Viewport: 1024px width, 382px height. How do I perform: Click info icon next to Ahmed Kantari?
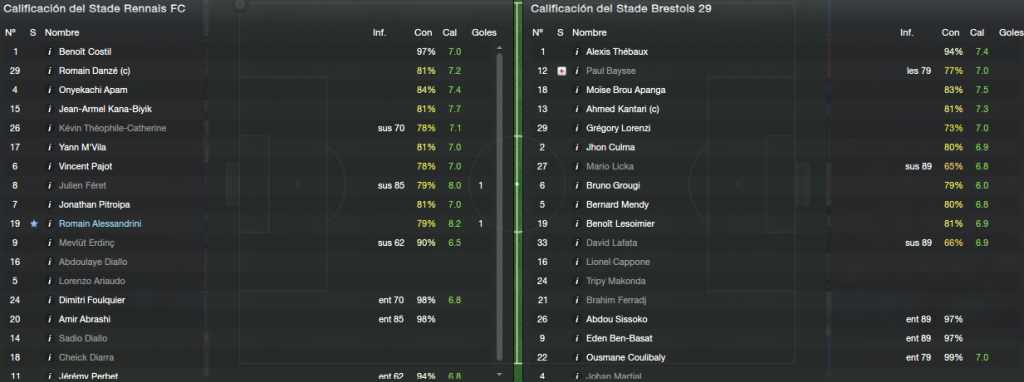(x=577, y=109)
